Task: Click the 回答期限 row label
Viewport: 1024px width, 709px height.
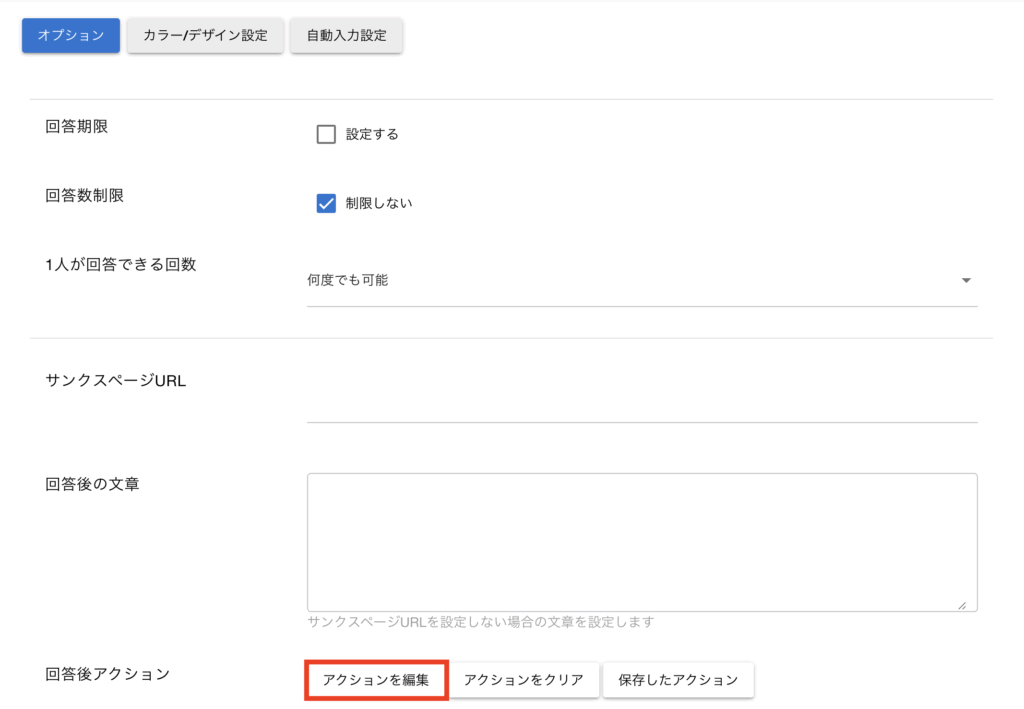Action: [77, 127]
